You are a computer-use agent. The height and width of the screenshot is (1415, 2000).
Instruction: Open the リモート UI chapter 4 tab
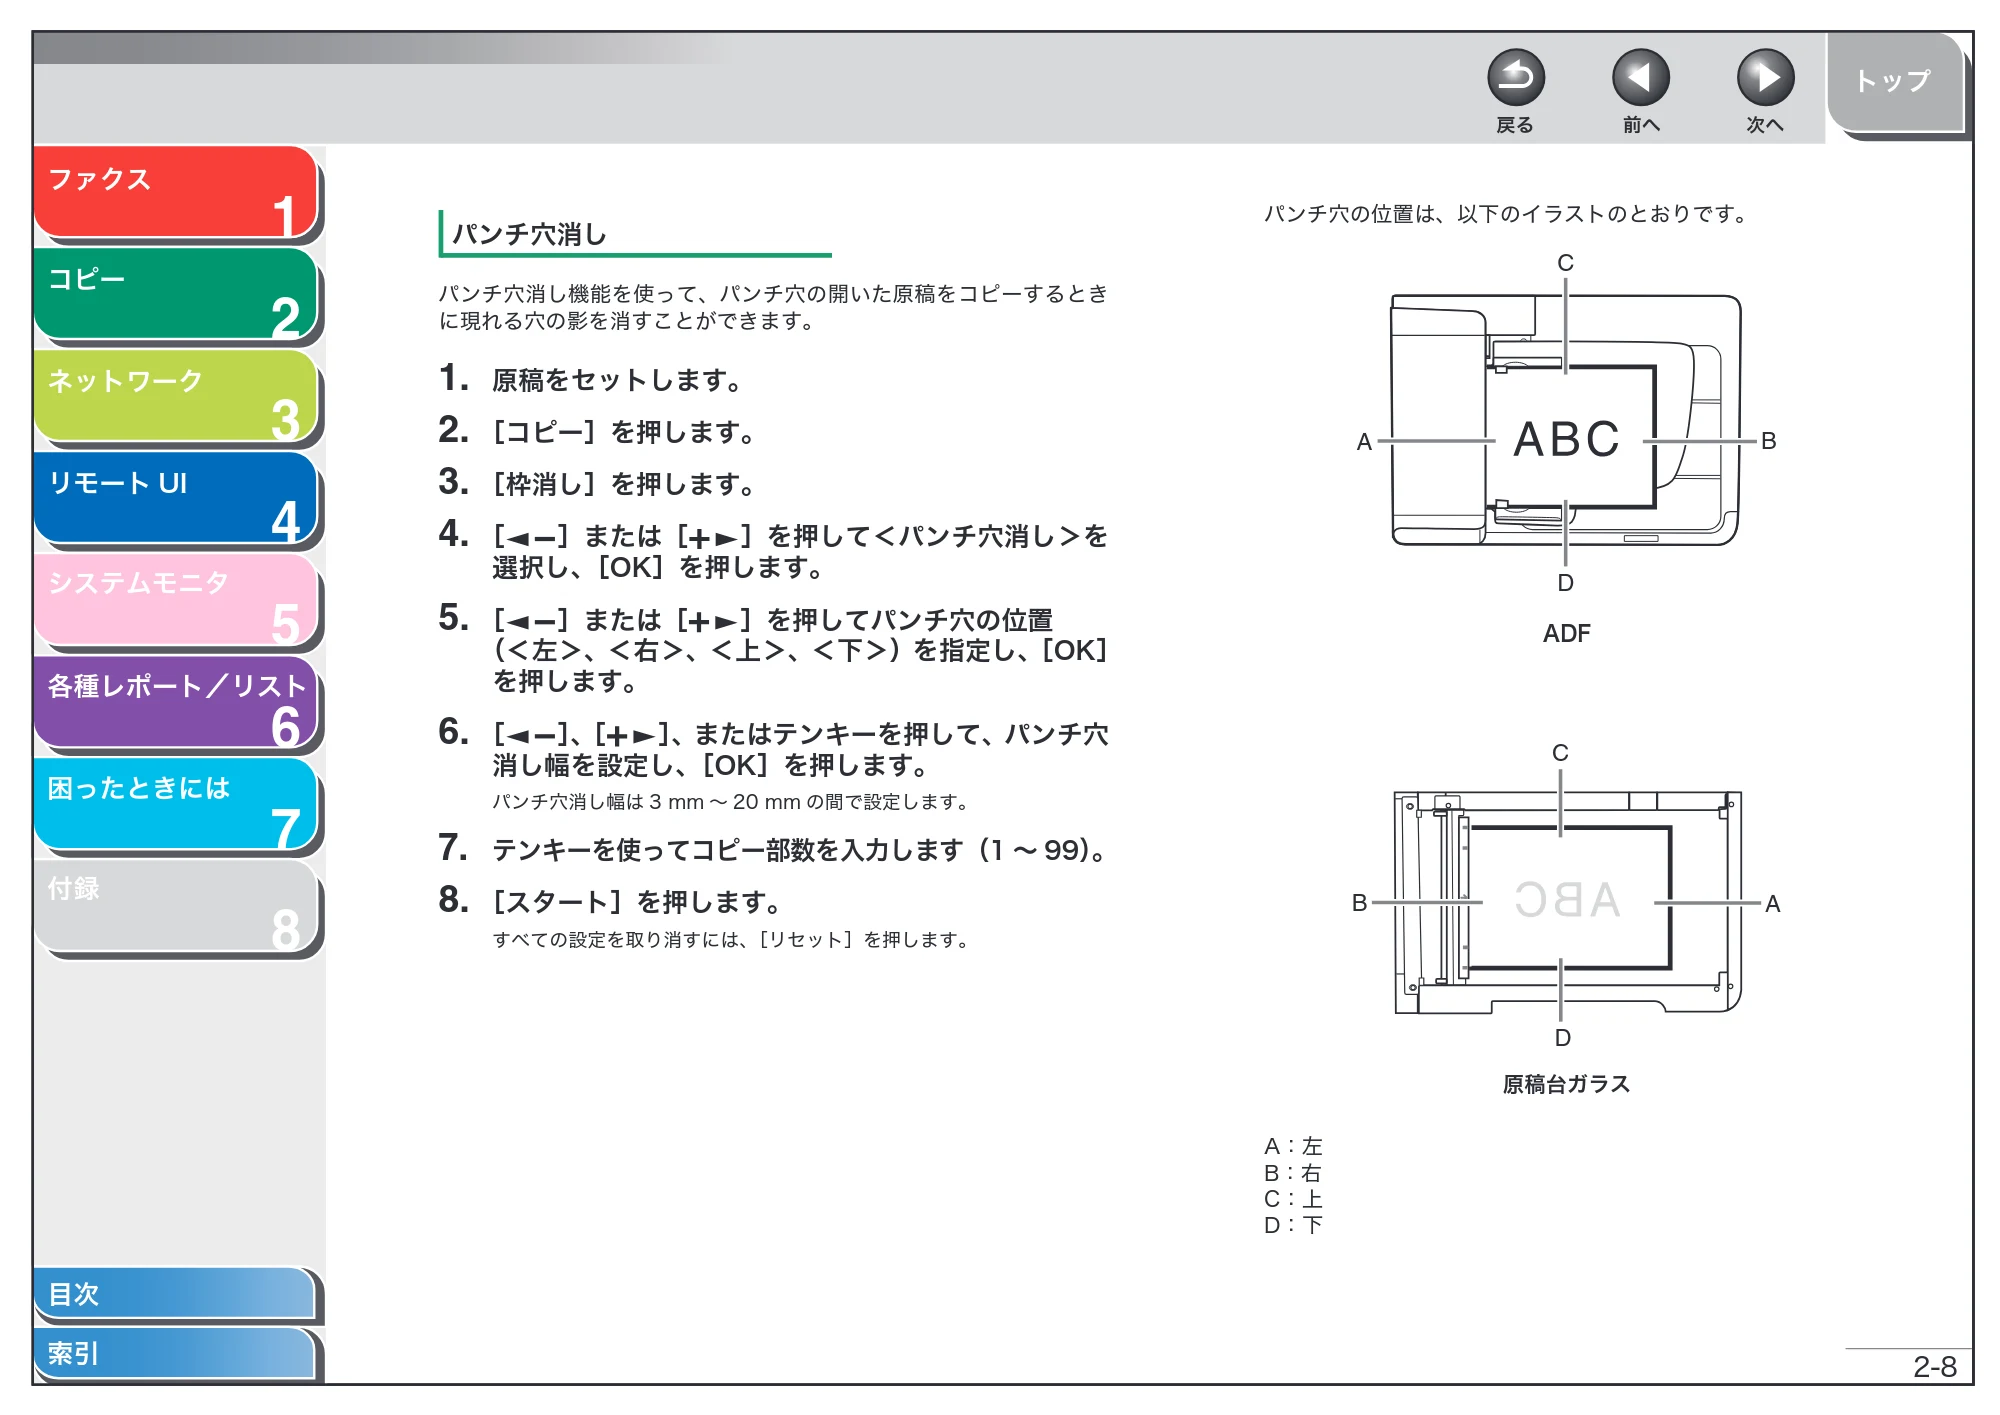[176, 498]
